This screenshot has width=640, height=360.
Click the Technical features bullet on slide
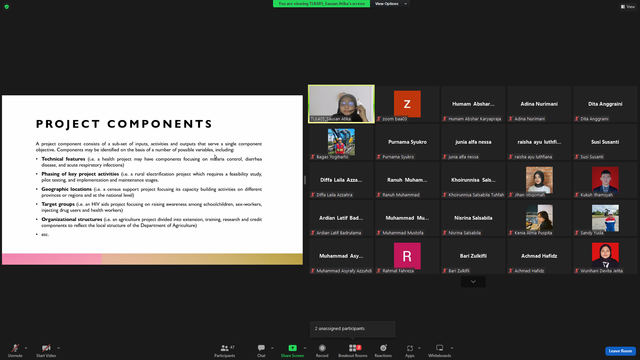pos(149,162)
